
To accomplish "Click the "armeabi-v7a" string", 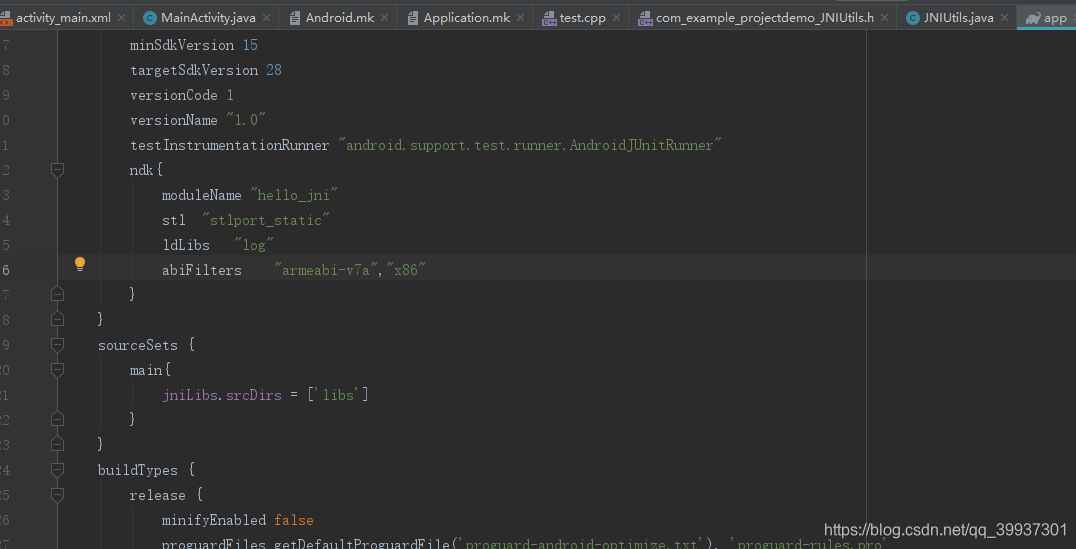I will click(327, 270).
